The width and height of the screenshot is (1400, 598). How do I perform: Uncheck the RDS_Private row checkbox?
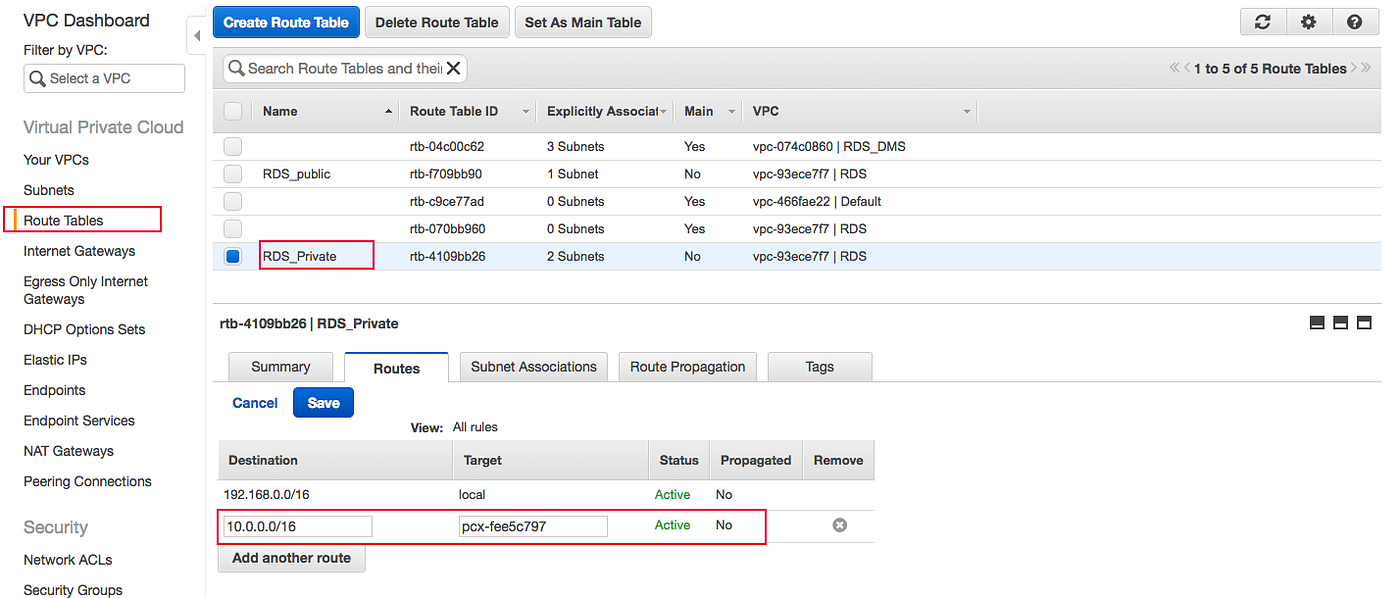[x=232, y=255]
